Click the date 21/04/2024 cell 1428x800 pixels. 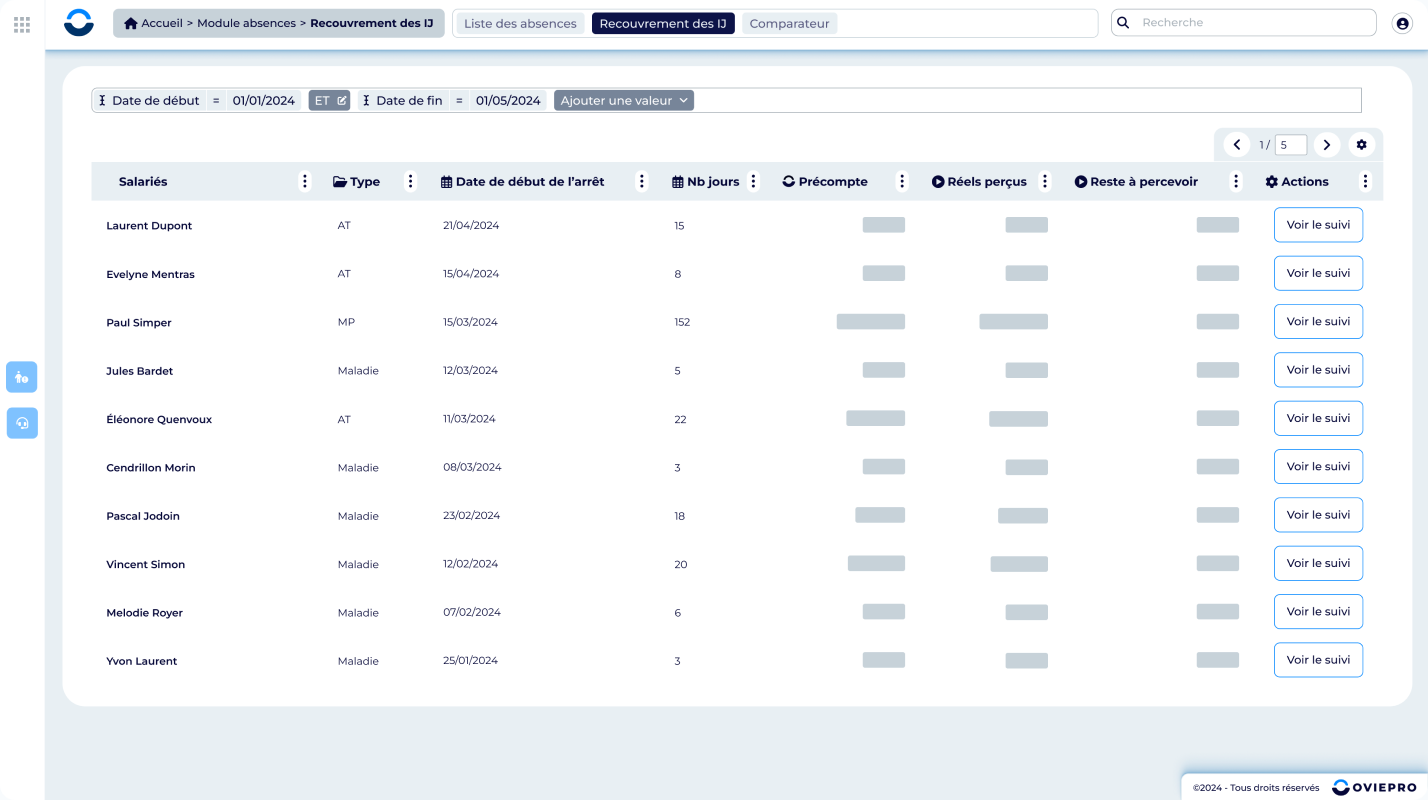(471, 225)
